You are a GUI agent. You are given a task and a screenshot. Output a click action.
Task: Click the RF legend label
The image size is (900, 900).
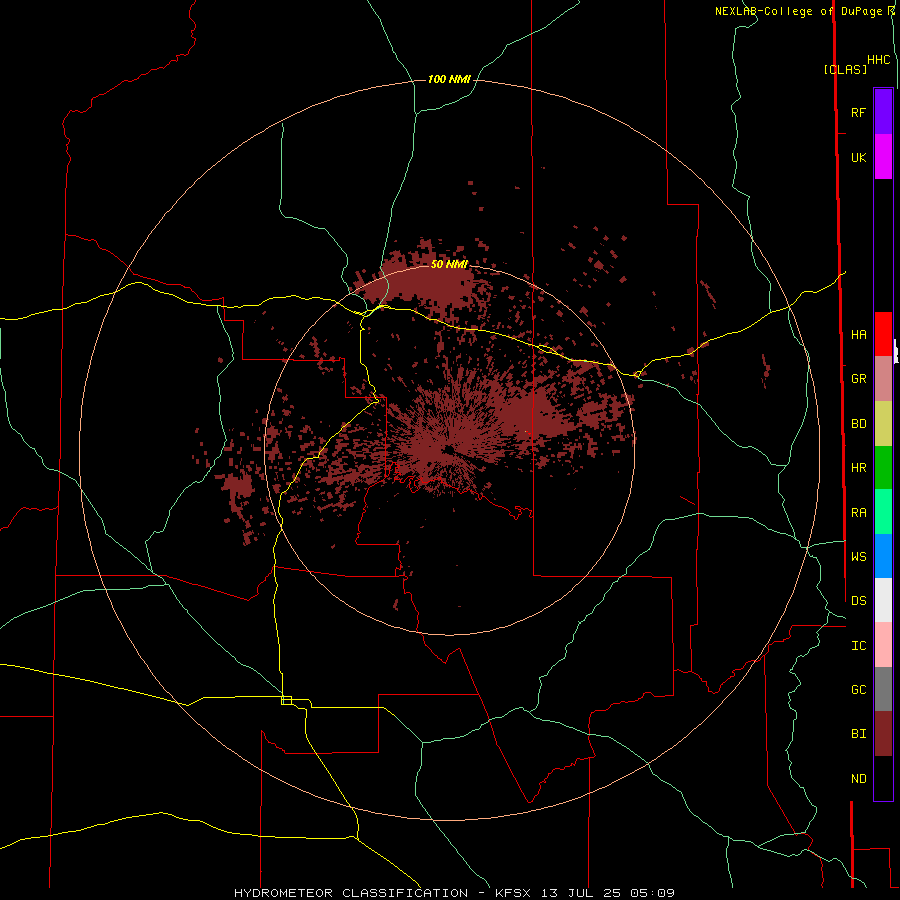click(x=858, y=113)
